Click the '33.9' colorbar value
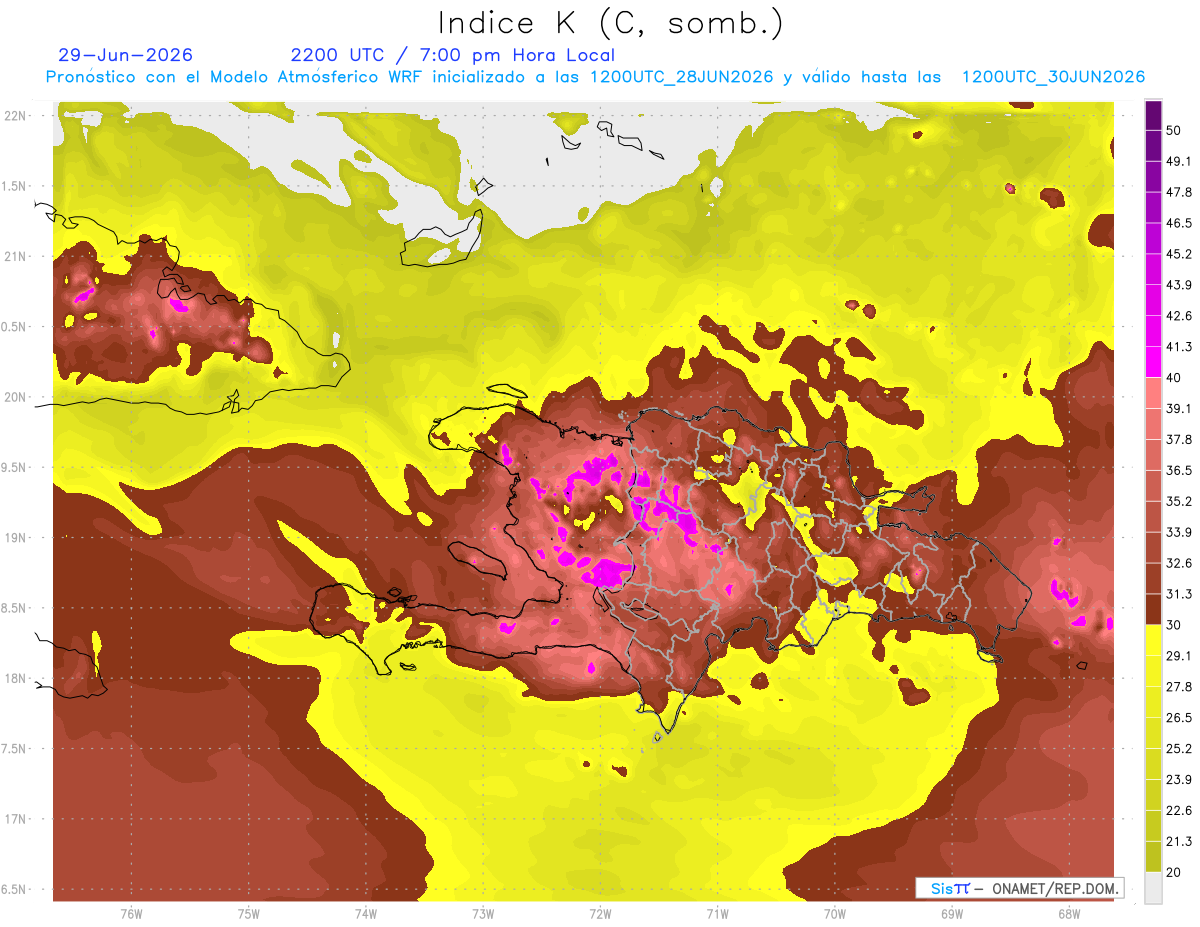Screen dimensions: 1200x927 (1179, 532)
